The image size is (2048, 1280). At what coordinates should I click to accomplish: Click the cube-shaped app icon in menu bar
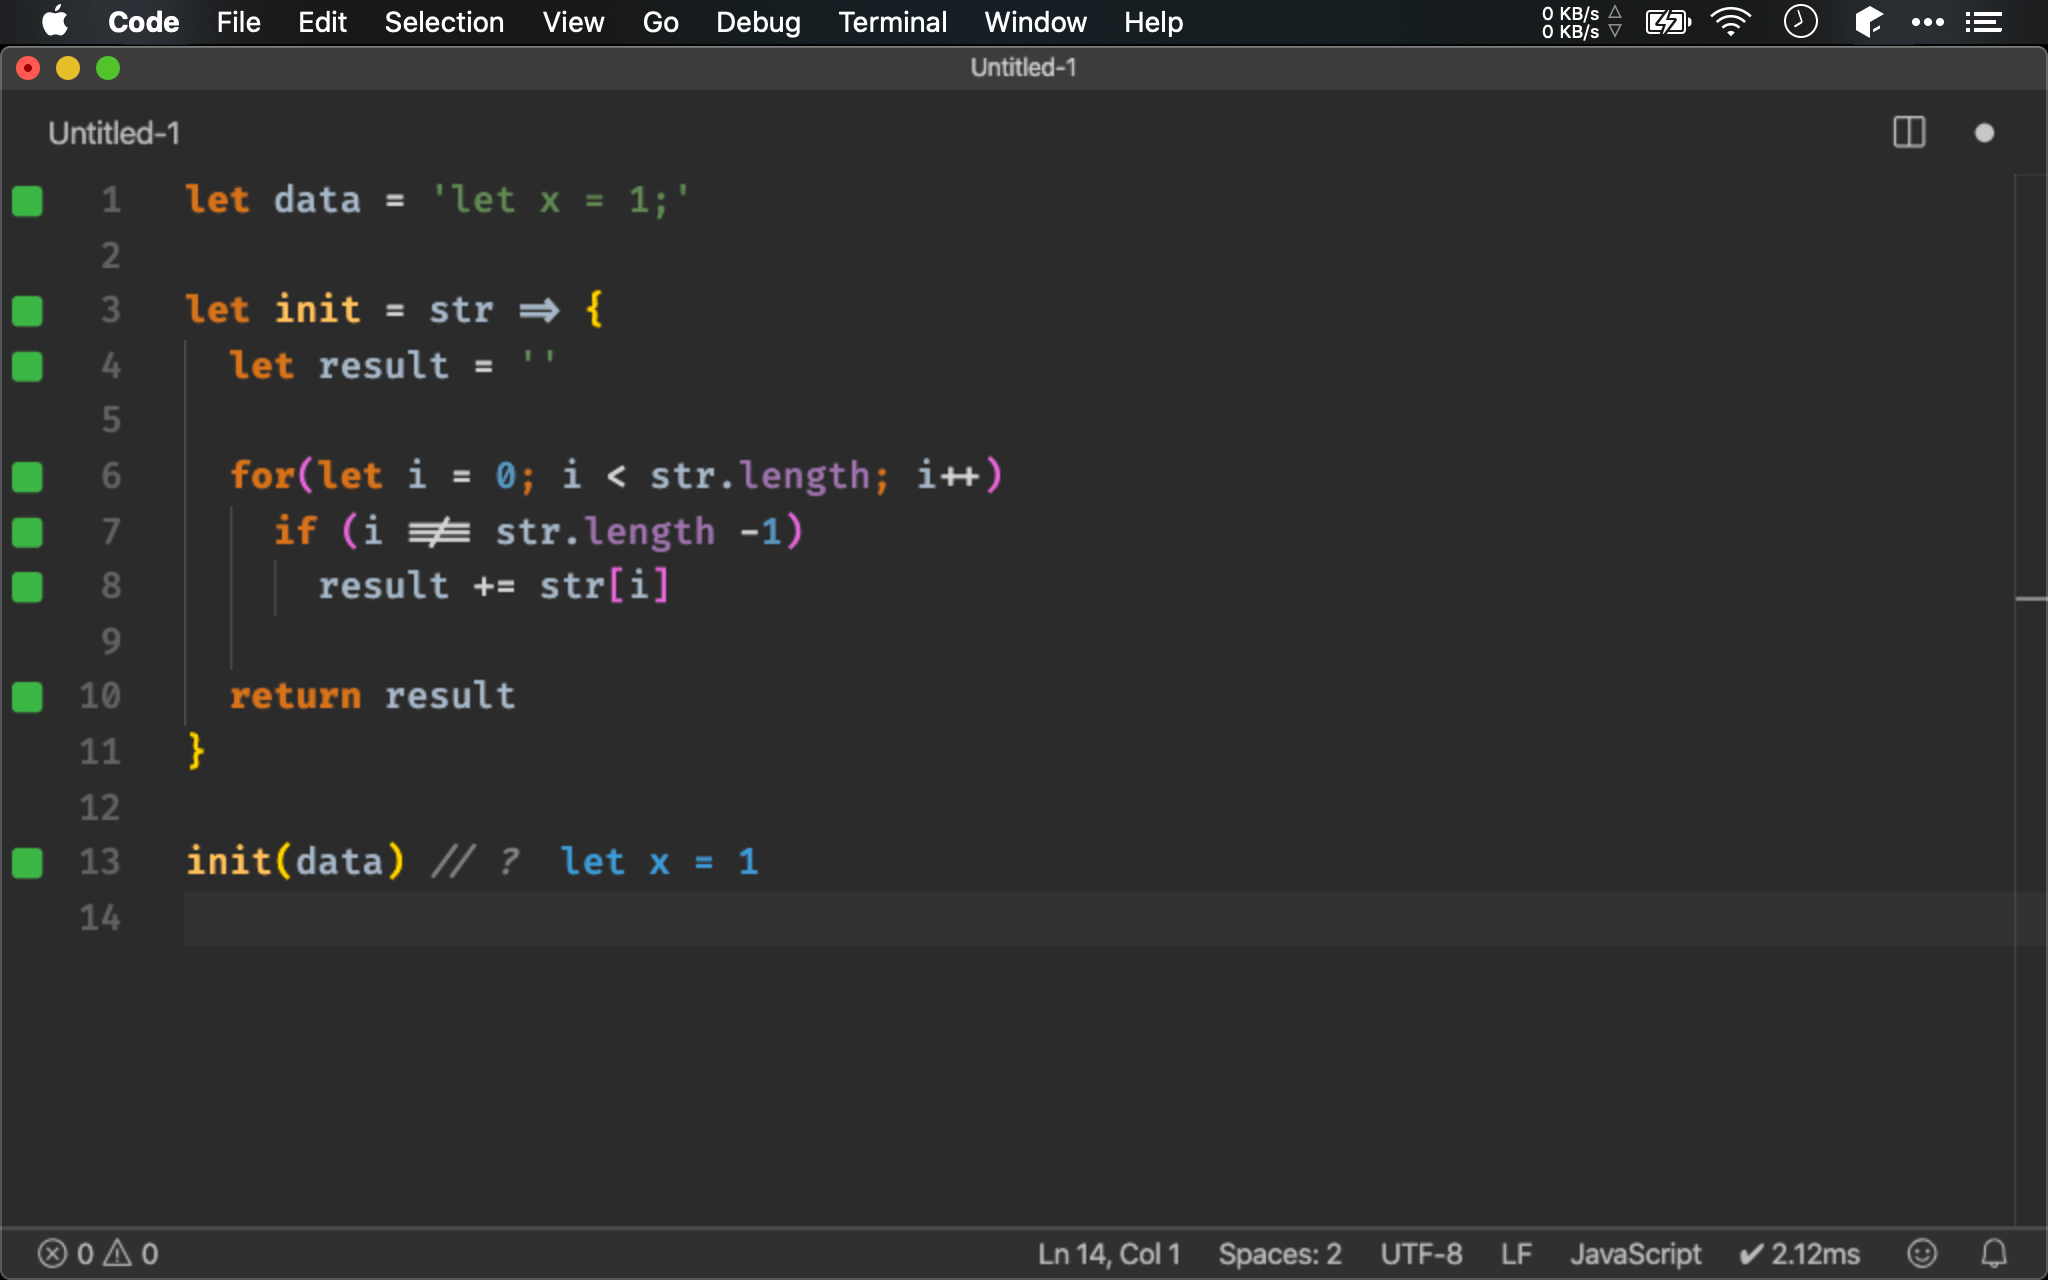[1867, 22]
